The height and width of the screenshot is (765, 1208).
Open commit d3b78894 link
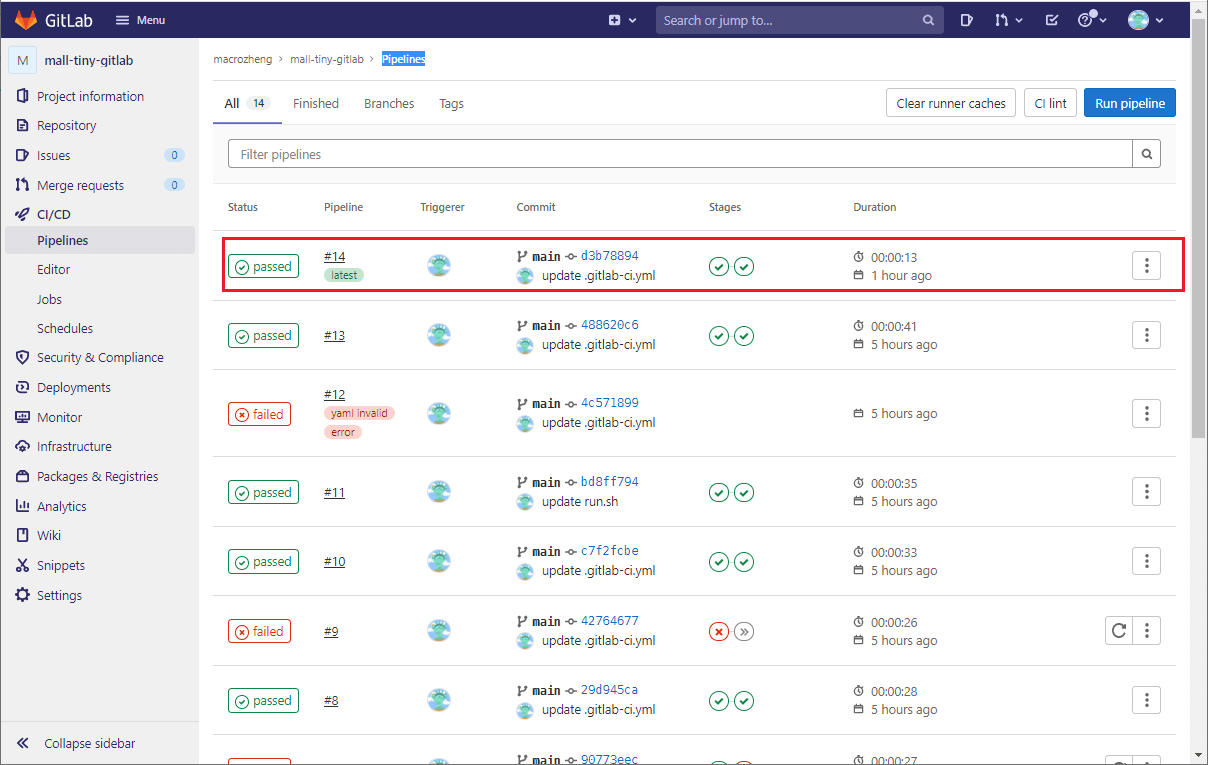click(609, 256)
